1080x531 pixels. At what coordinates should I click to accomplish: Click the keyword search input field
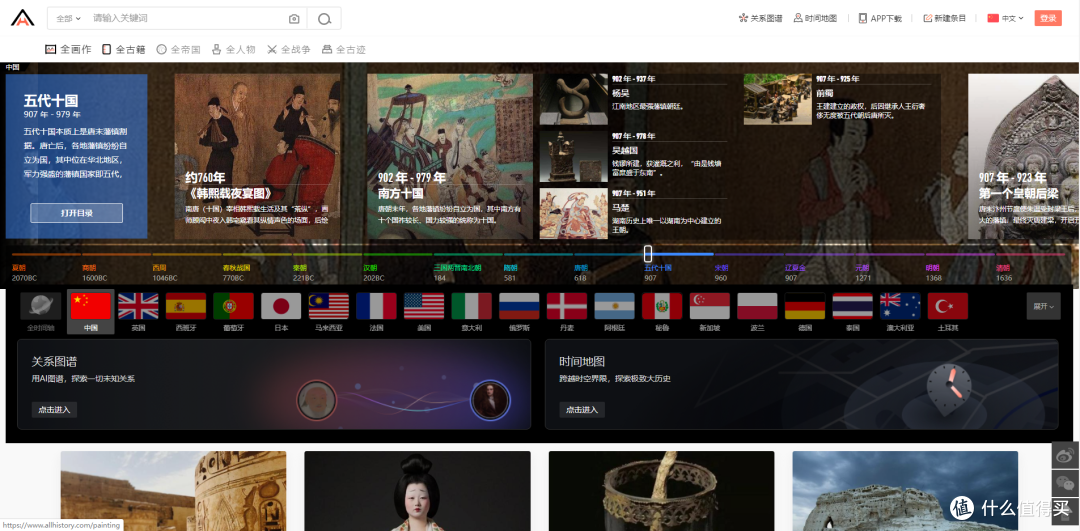click(186, 19)
